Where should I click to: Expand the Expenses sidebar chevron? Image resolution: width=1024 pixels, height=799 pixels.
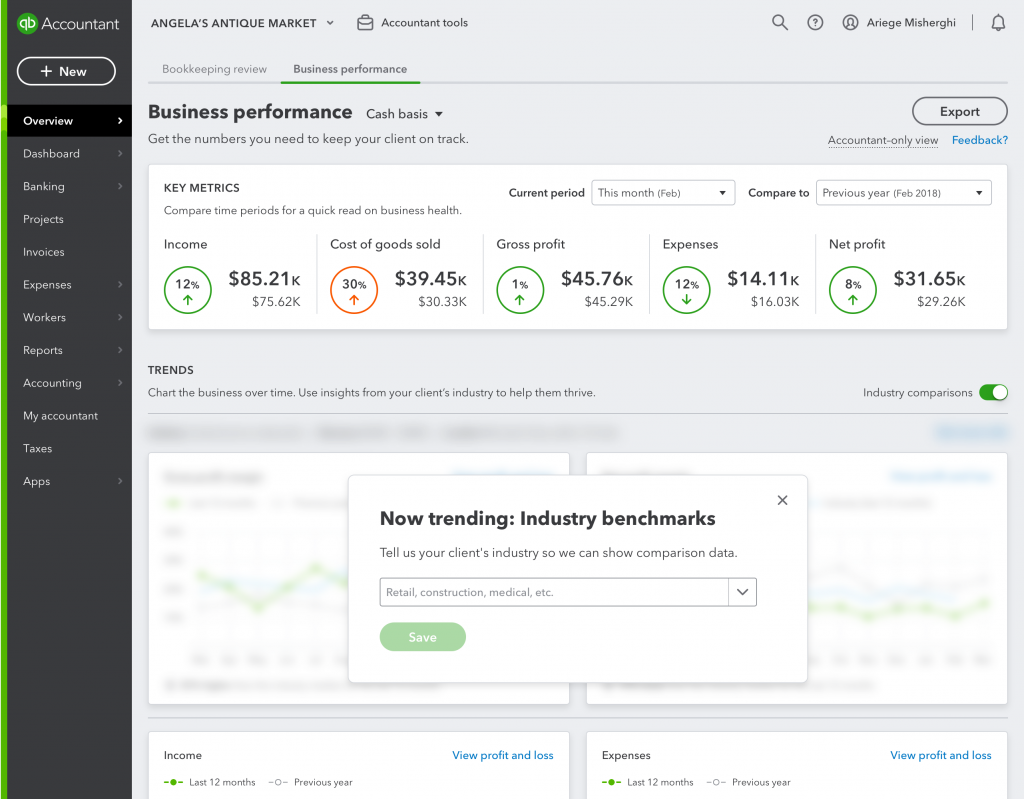pyautogui.click(x=120, y=284)
